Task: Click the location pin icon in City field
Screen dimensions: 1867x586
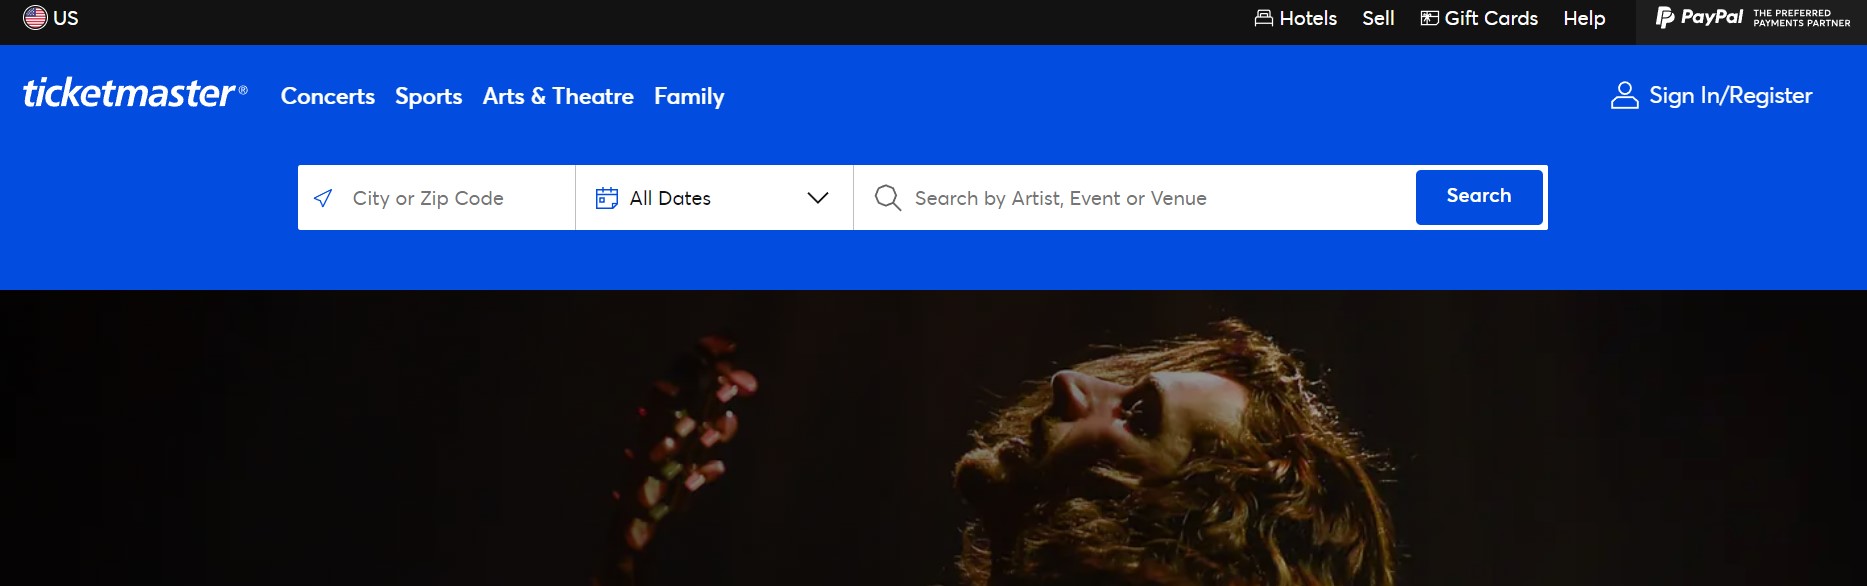Action: coord(322,197)
